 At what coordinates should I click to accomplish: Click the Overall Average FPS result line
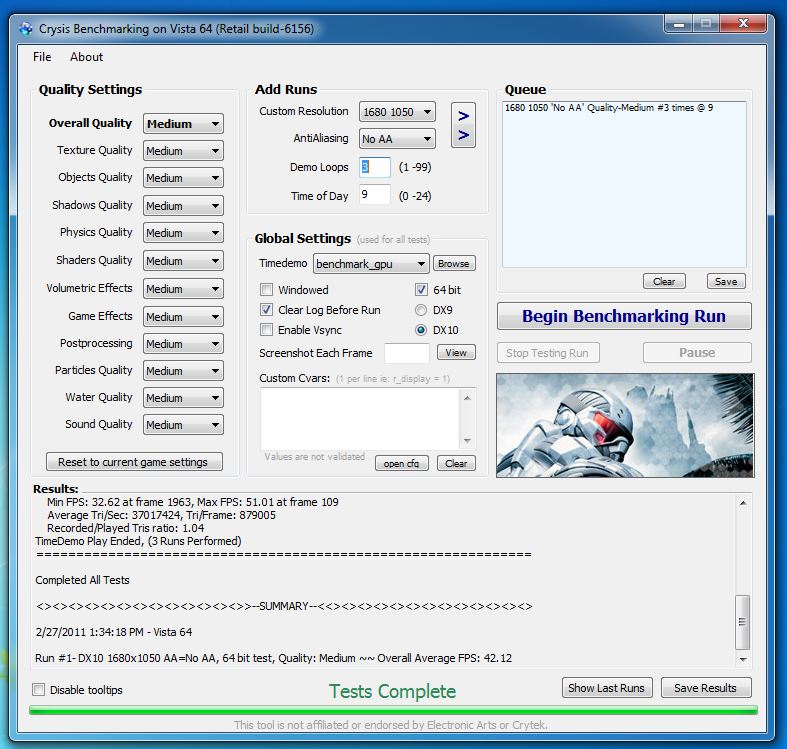click(274, 658)
